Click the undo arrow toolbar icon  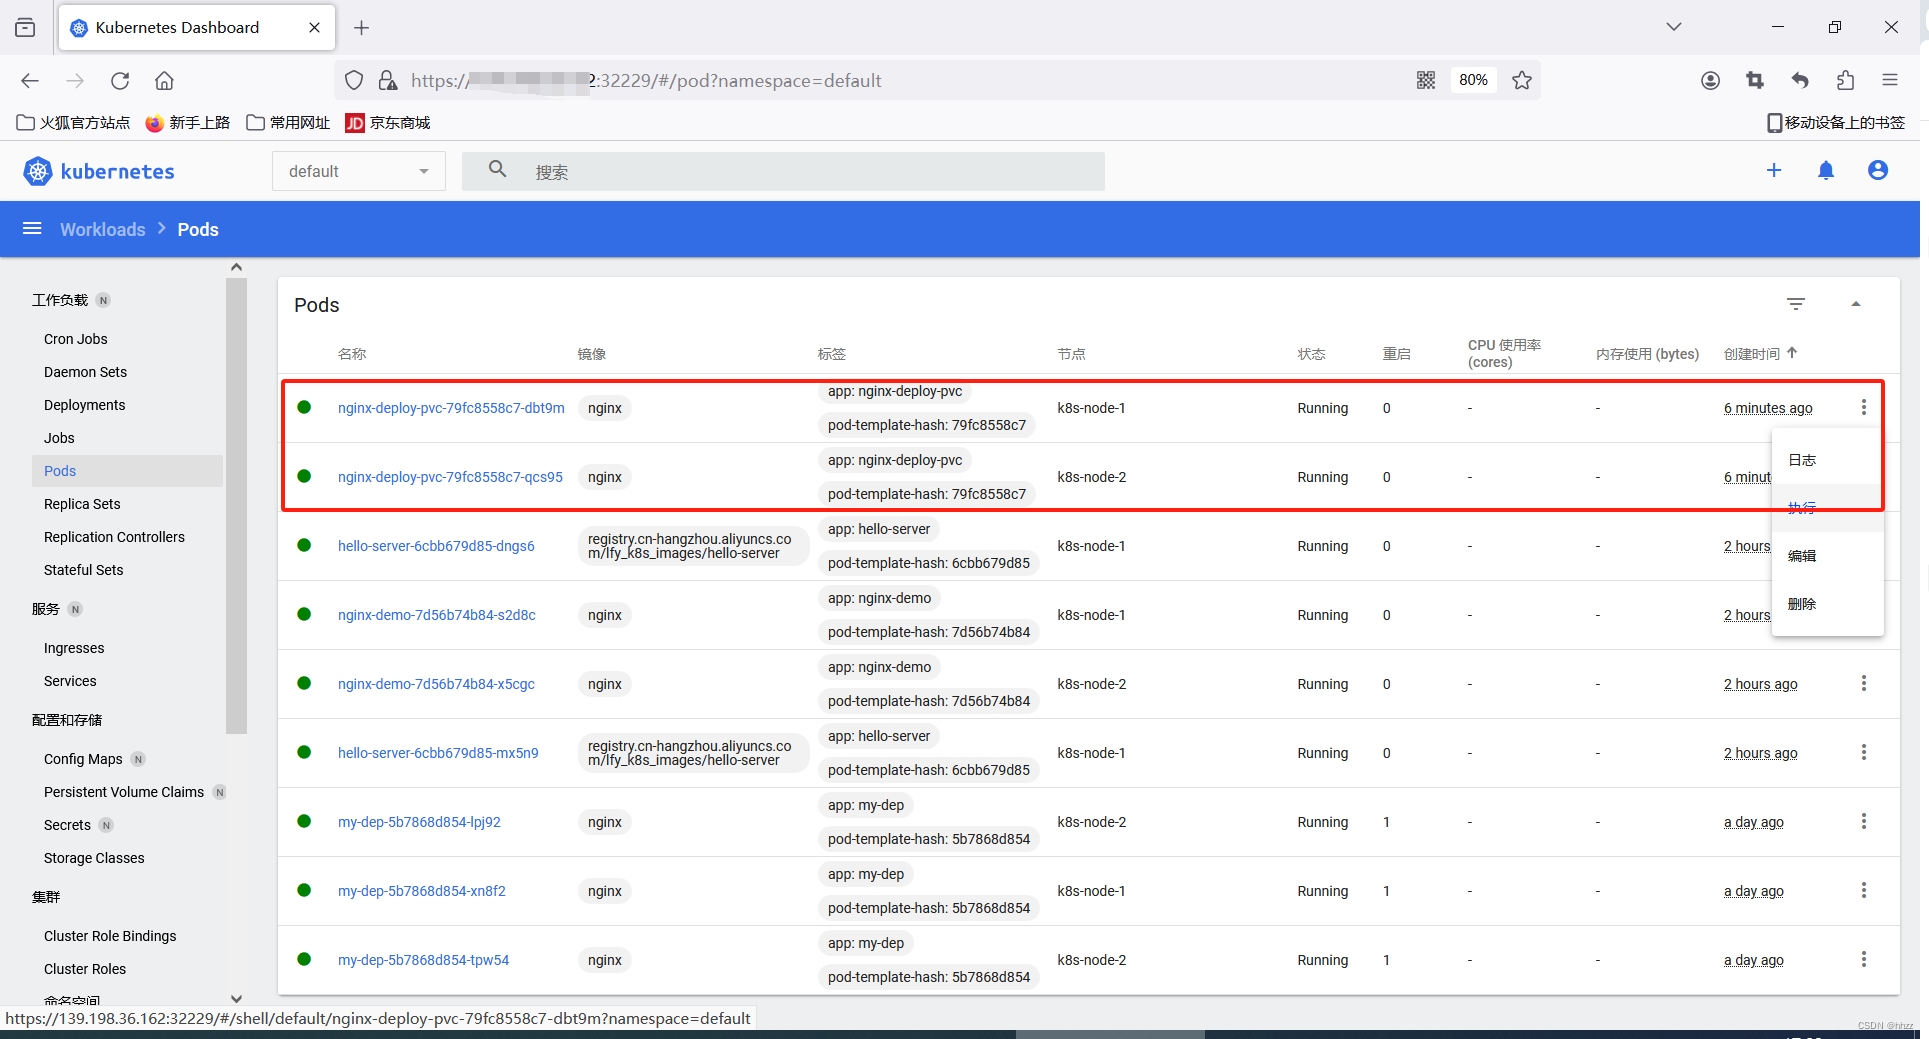(1800, 80)
